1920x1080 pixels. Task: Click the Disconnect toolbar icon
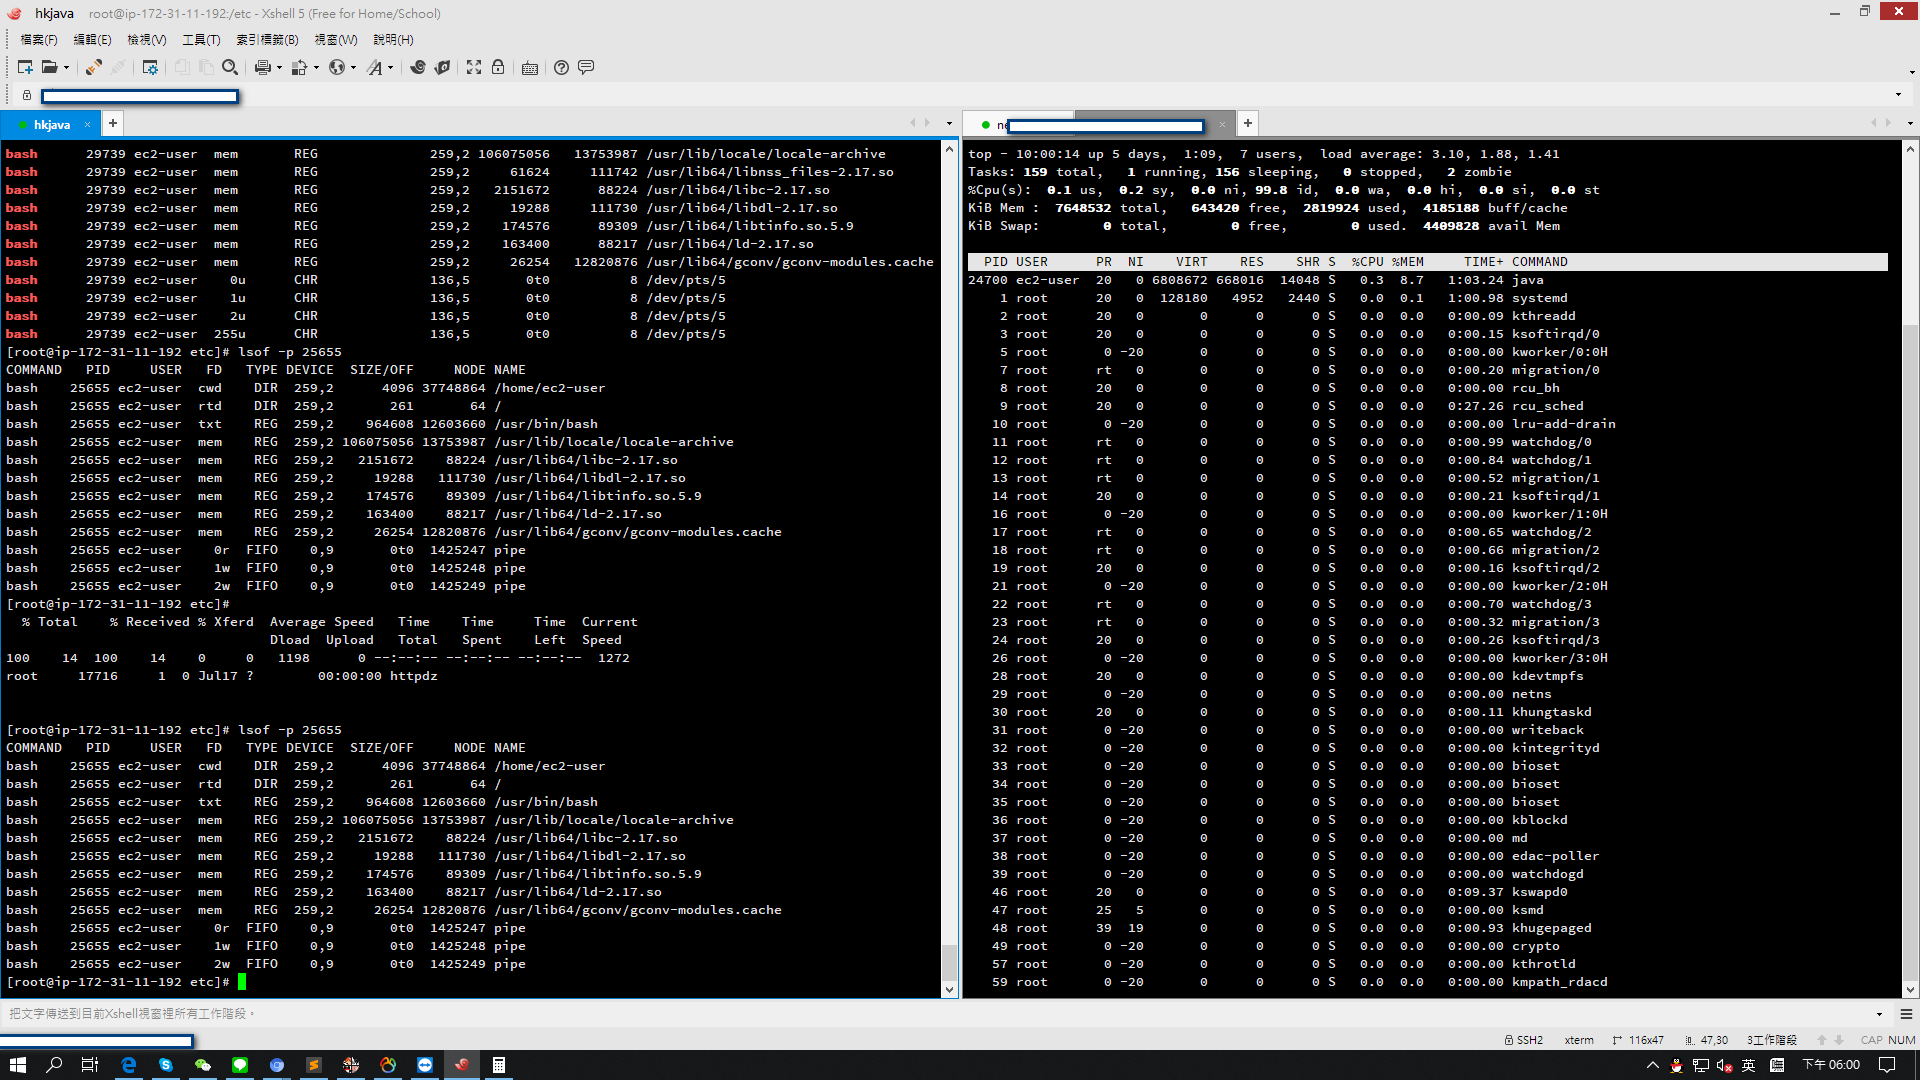(118, 67)
